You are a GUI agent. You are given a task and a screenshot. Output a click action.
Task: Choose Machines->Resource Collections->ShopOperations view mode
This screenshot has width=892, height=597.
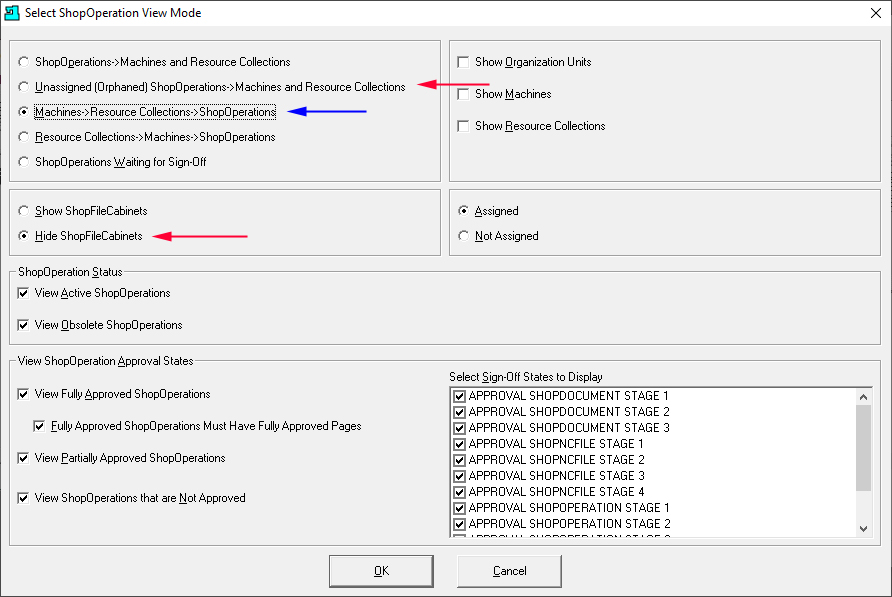[23, 112]
